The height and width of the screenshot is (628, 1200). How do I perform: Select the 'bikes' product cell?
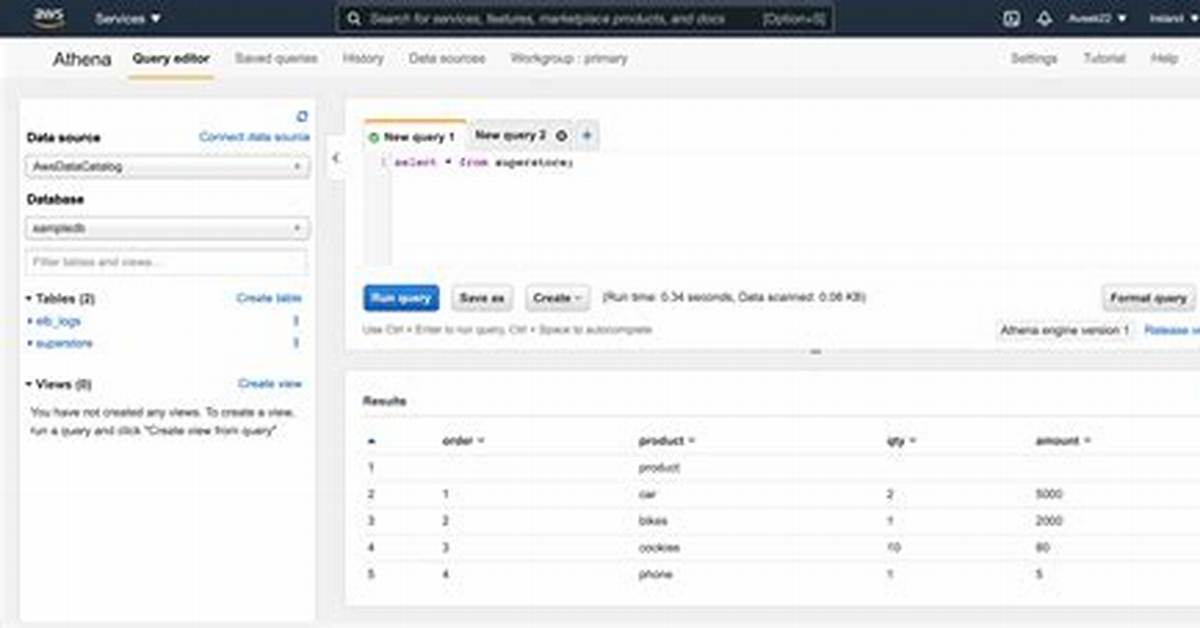[x=653, y=521]
